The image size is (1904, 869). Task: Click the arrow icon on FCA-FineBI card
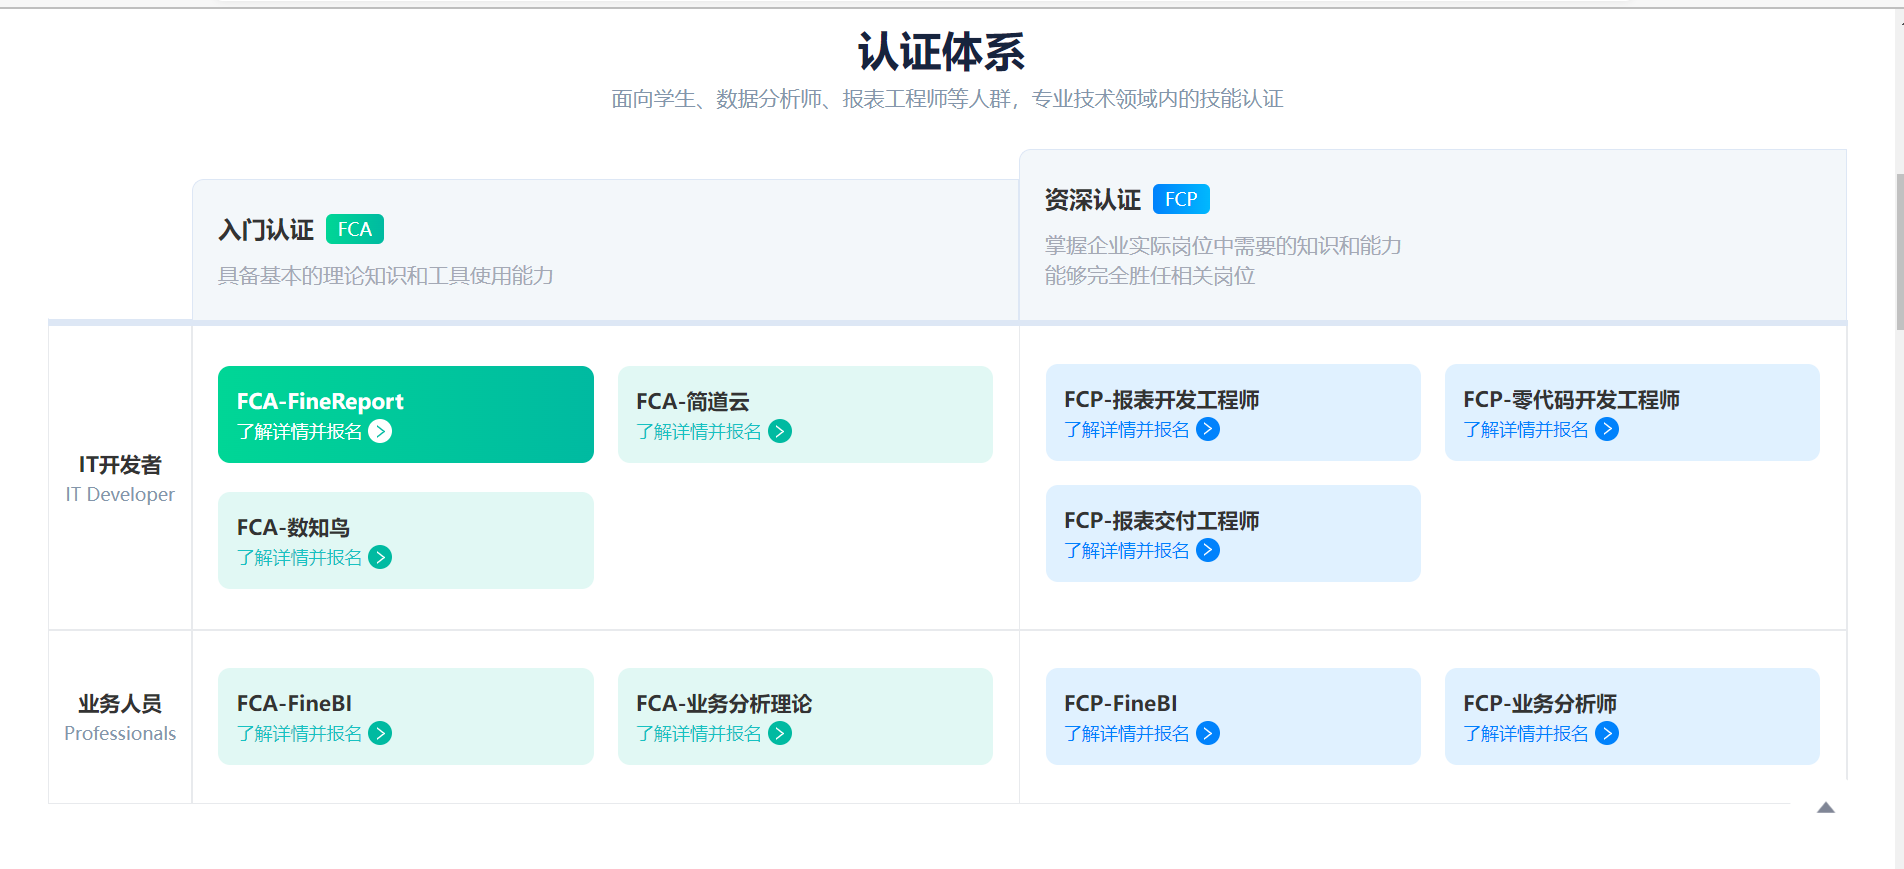point(380,733)
